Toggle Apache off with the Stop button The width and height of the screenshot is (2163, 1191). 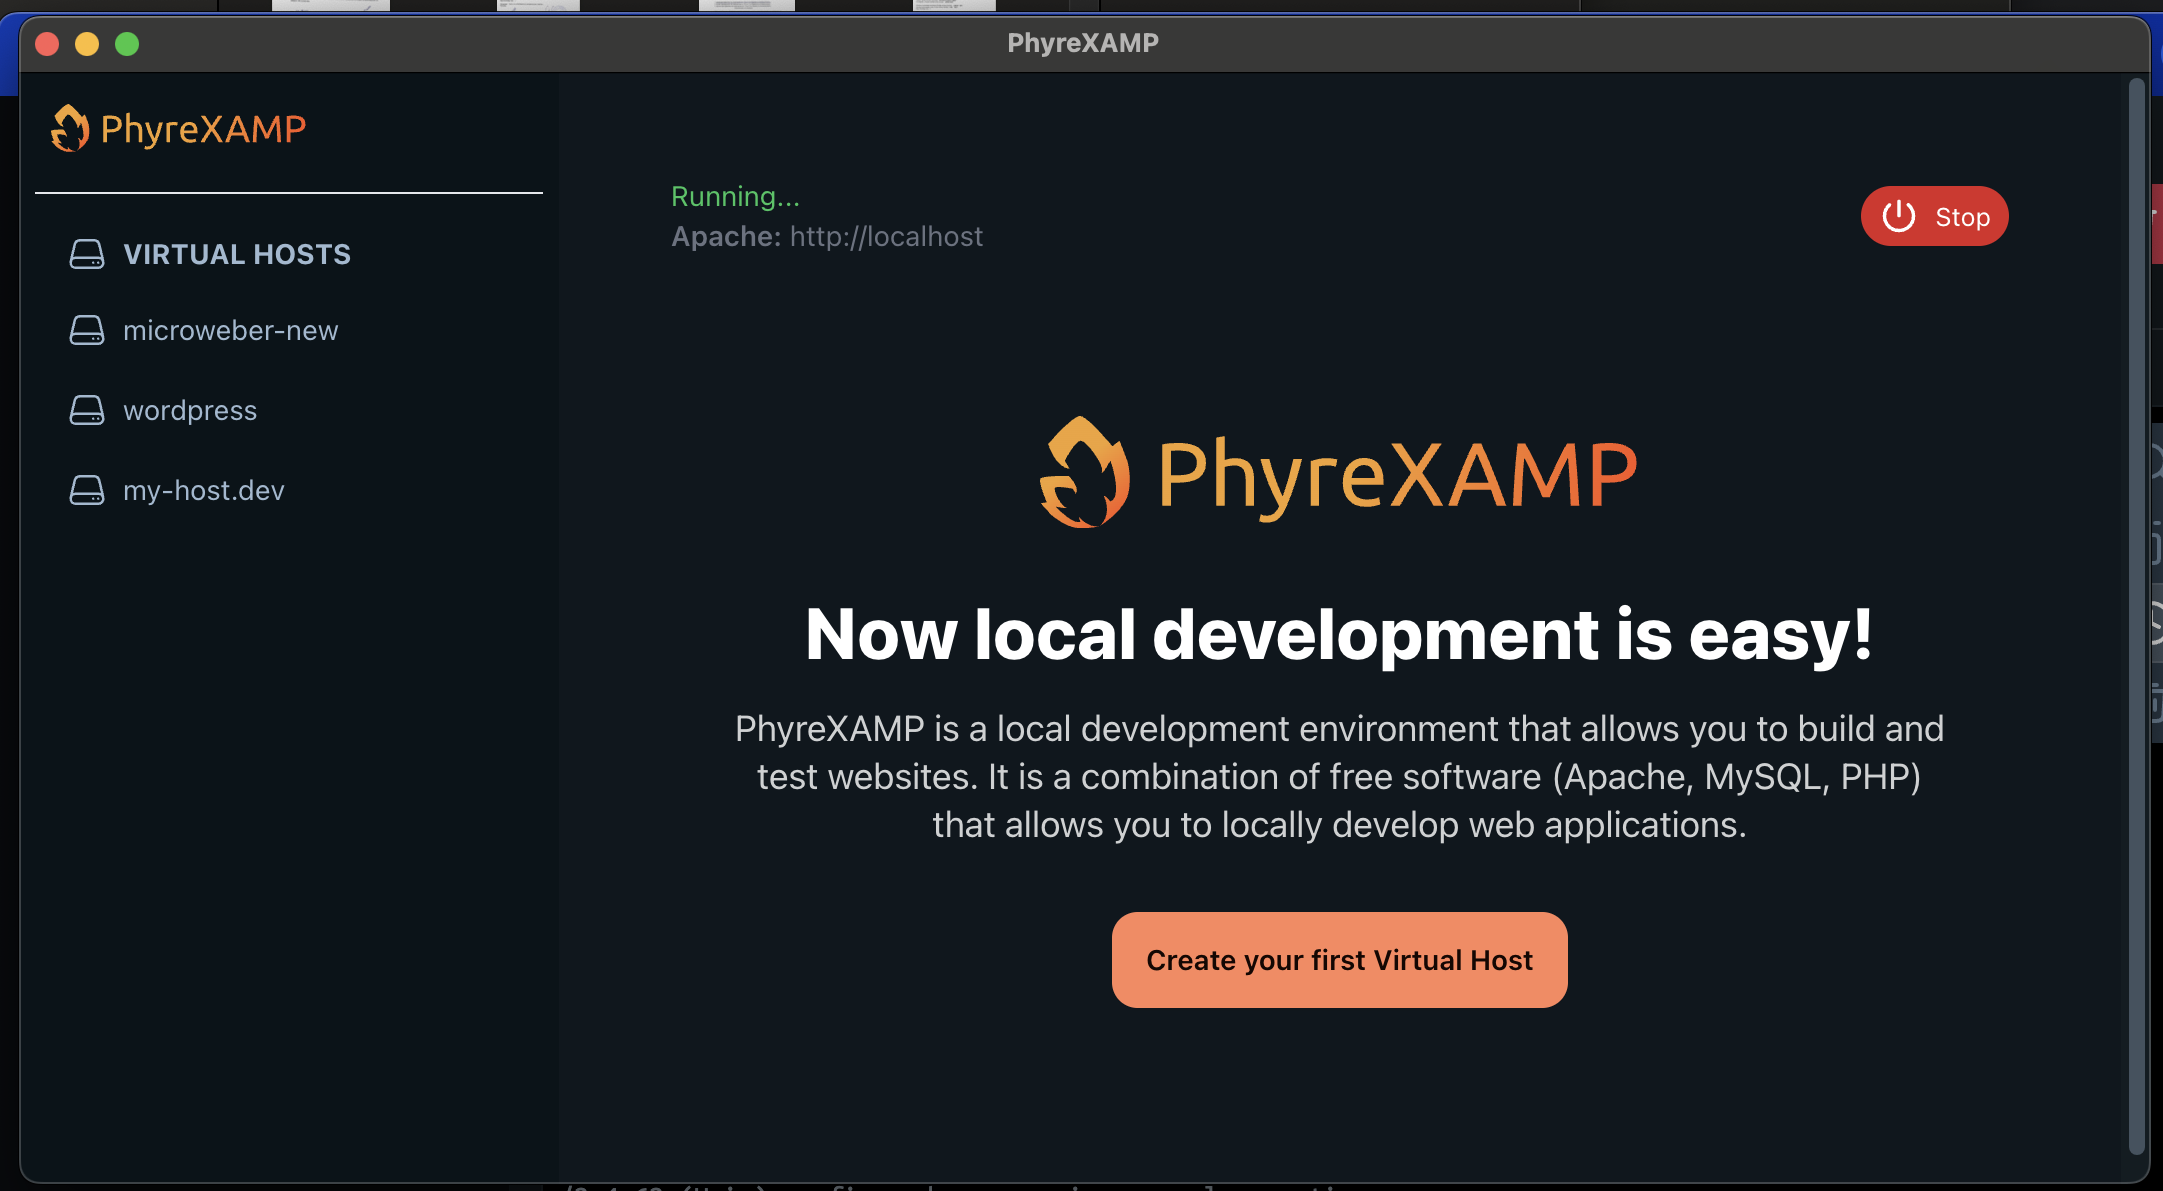(1934, 215)
